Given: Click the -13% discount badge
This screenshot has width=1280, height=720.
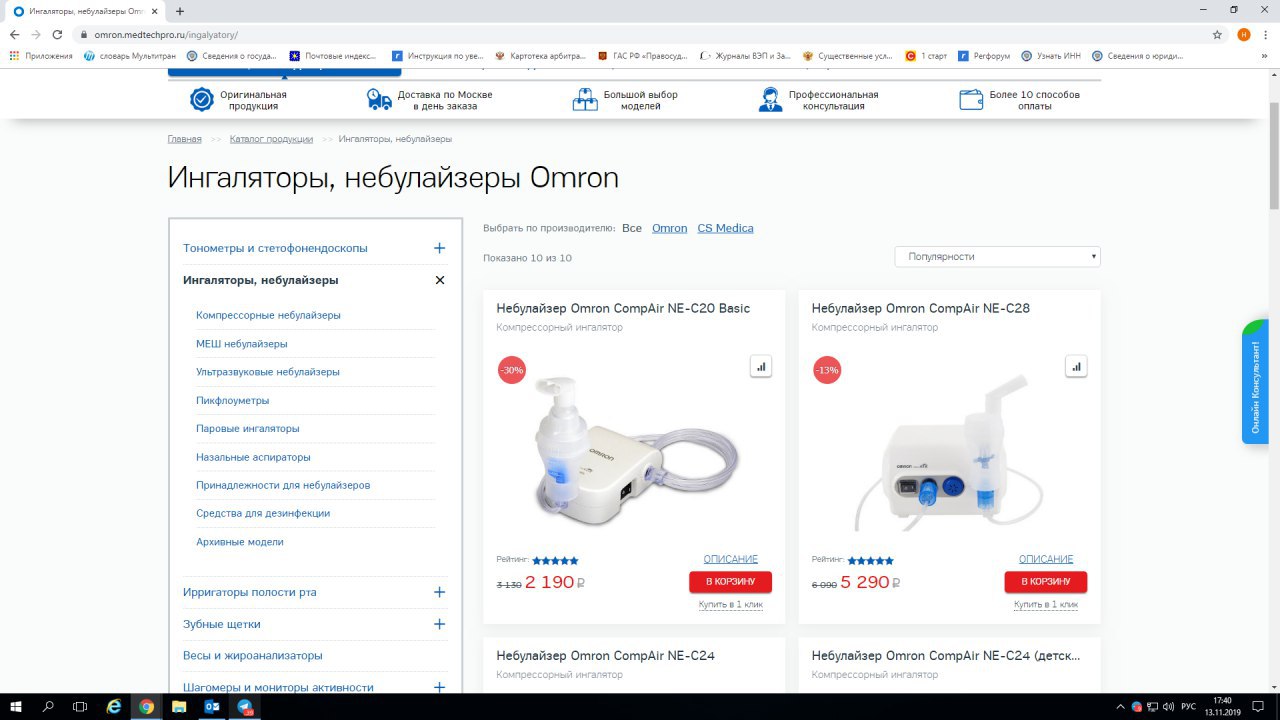Looking at the screenshot, I should point(827,369).
